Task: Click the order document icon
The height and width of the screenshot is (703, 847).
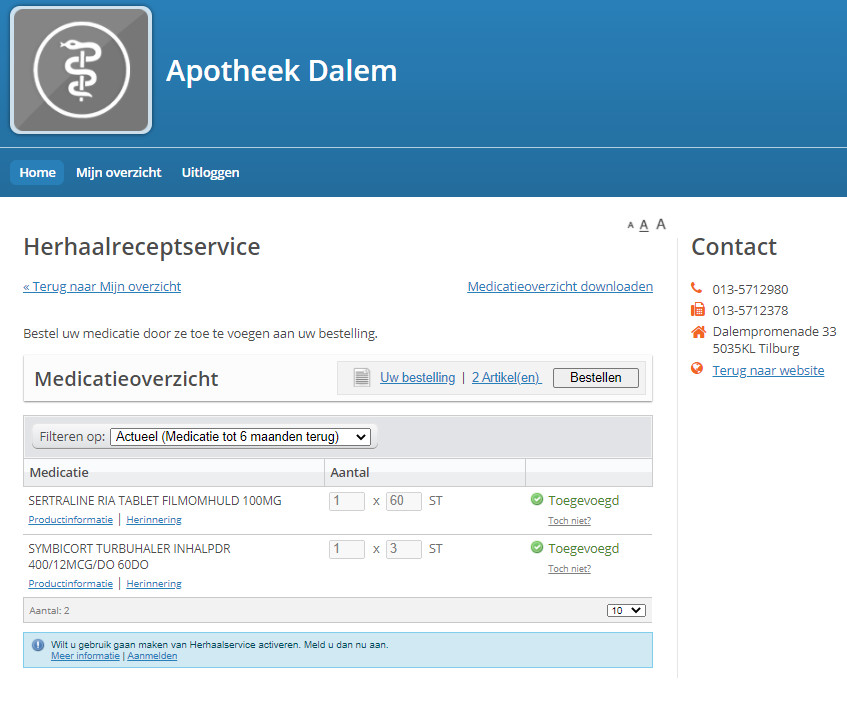Action: tap(361, 377)
